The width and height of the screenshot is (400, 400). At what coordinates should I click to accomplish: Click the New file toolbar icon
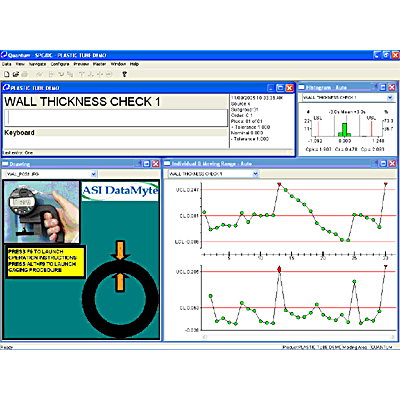coord(7,74)
